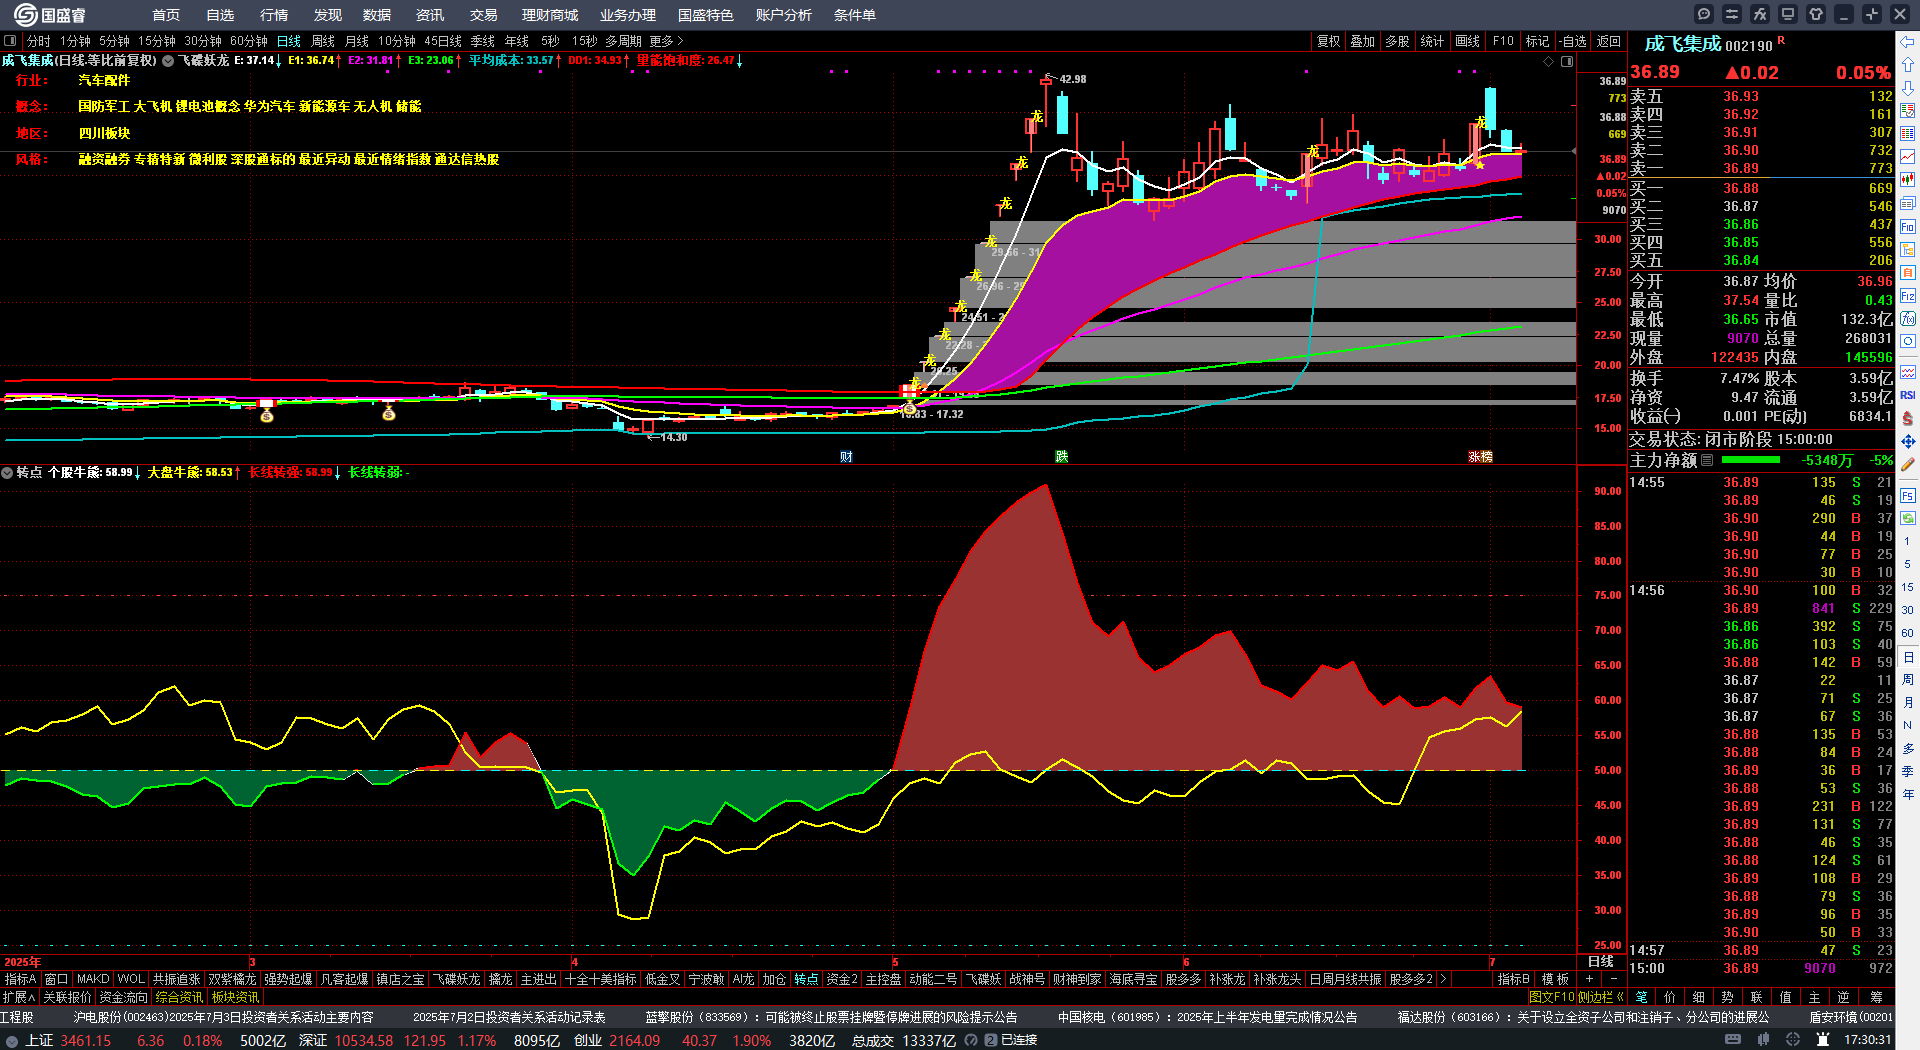Expand the 飞碟妖龙 indicator chevron menu
1920x1050 pixels.
pyautogui.click(x=168, y=61)
